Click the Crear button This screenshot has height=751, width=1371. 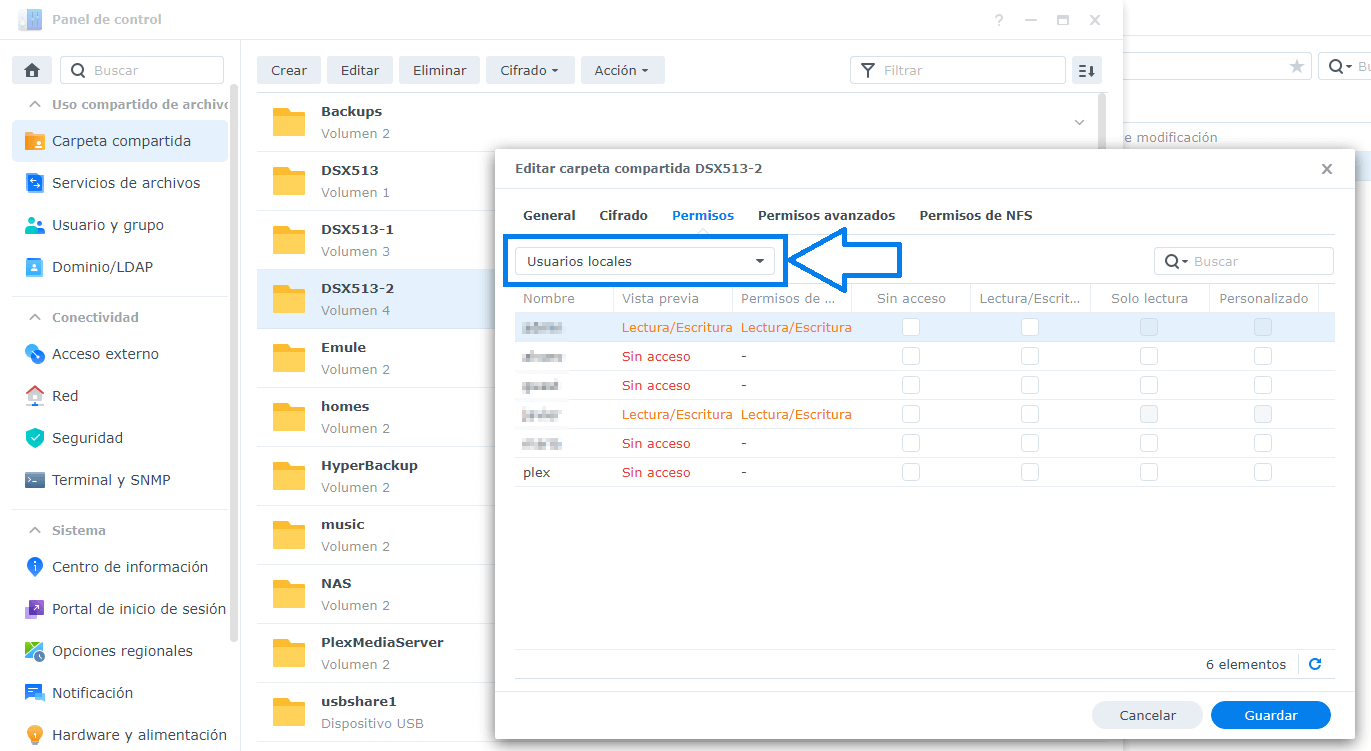click(289, 70)
